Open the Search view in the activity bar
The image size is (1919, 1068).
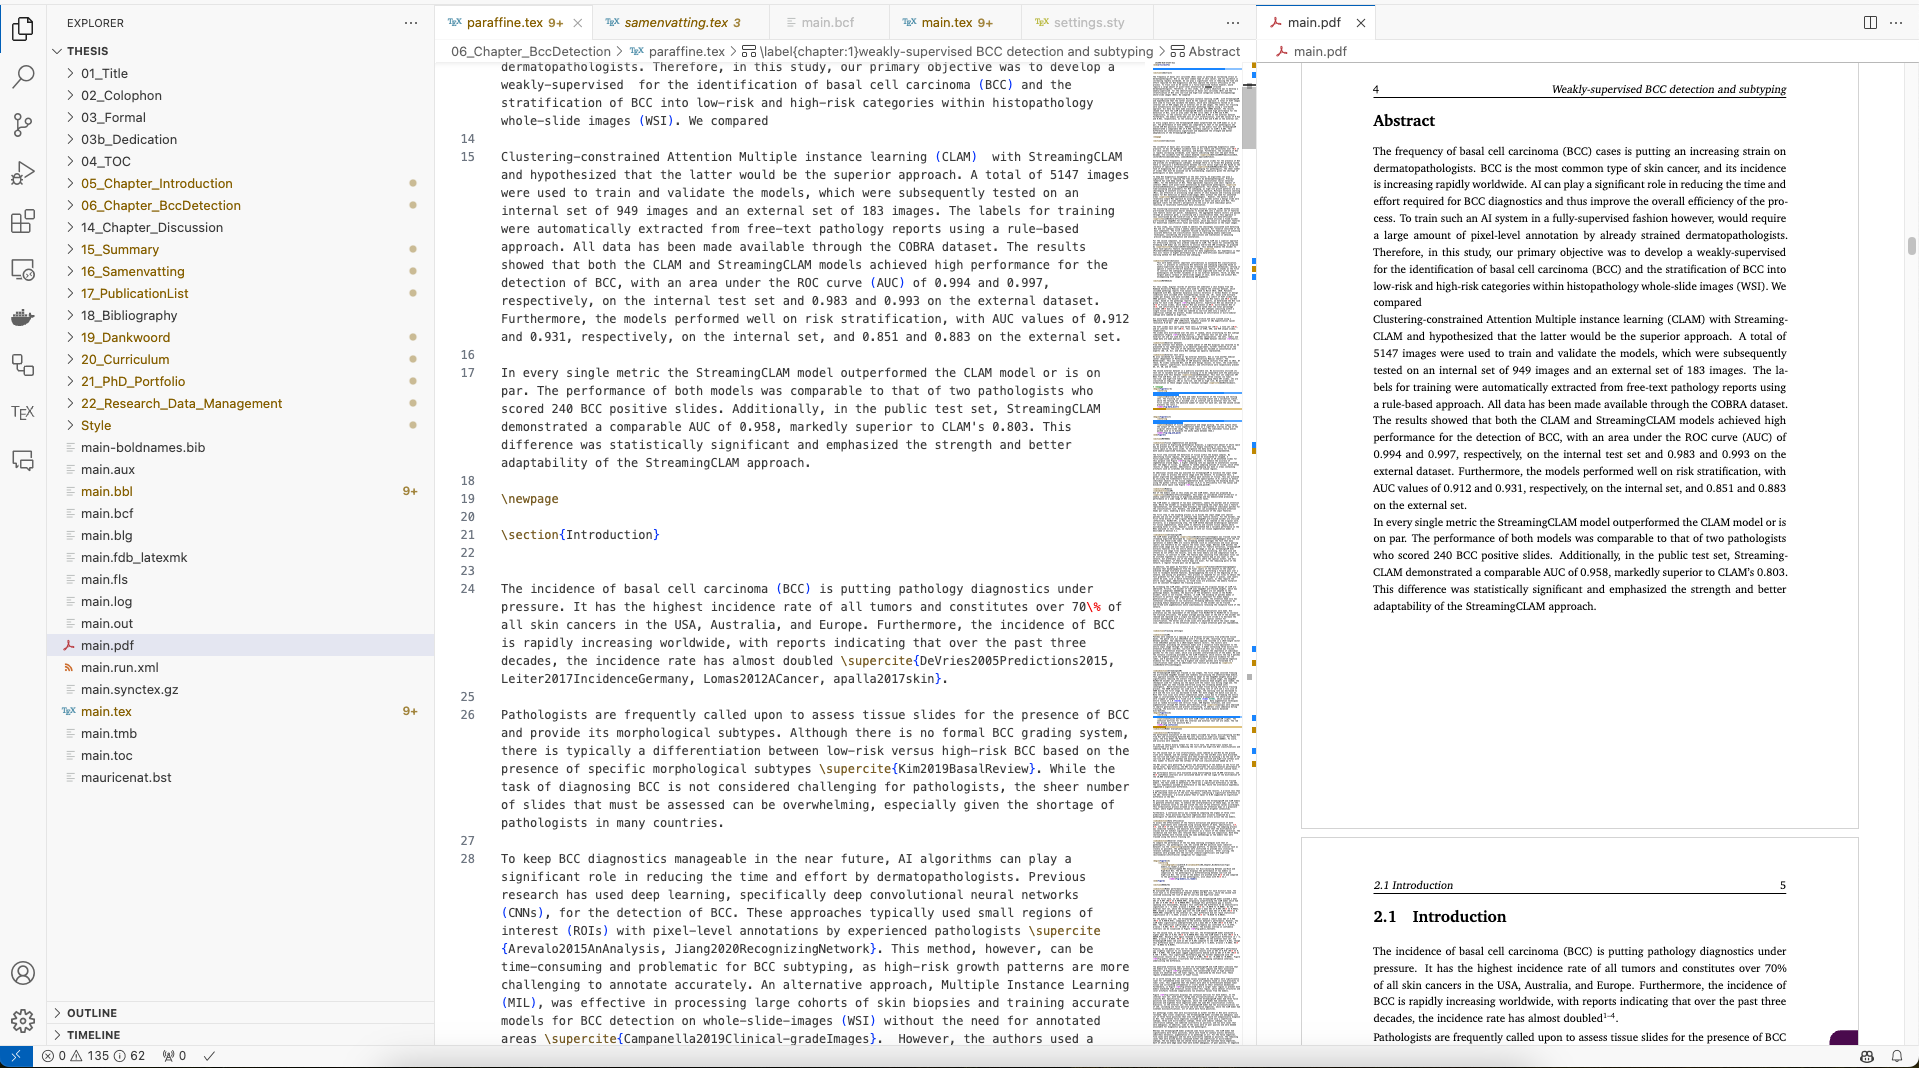click(23, 76)
